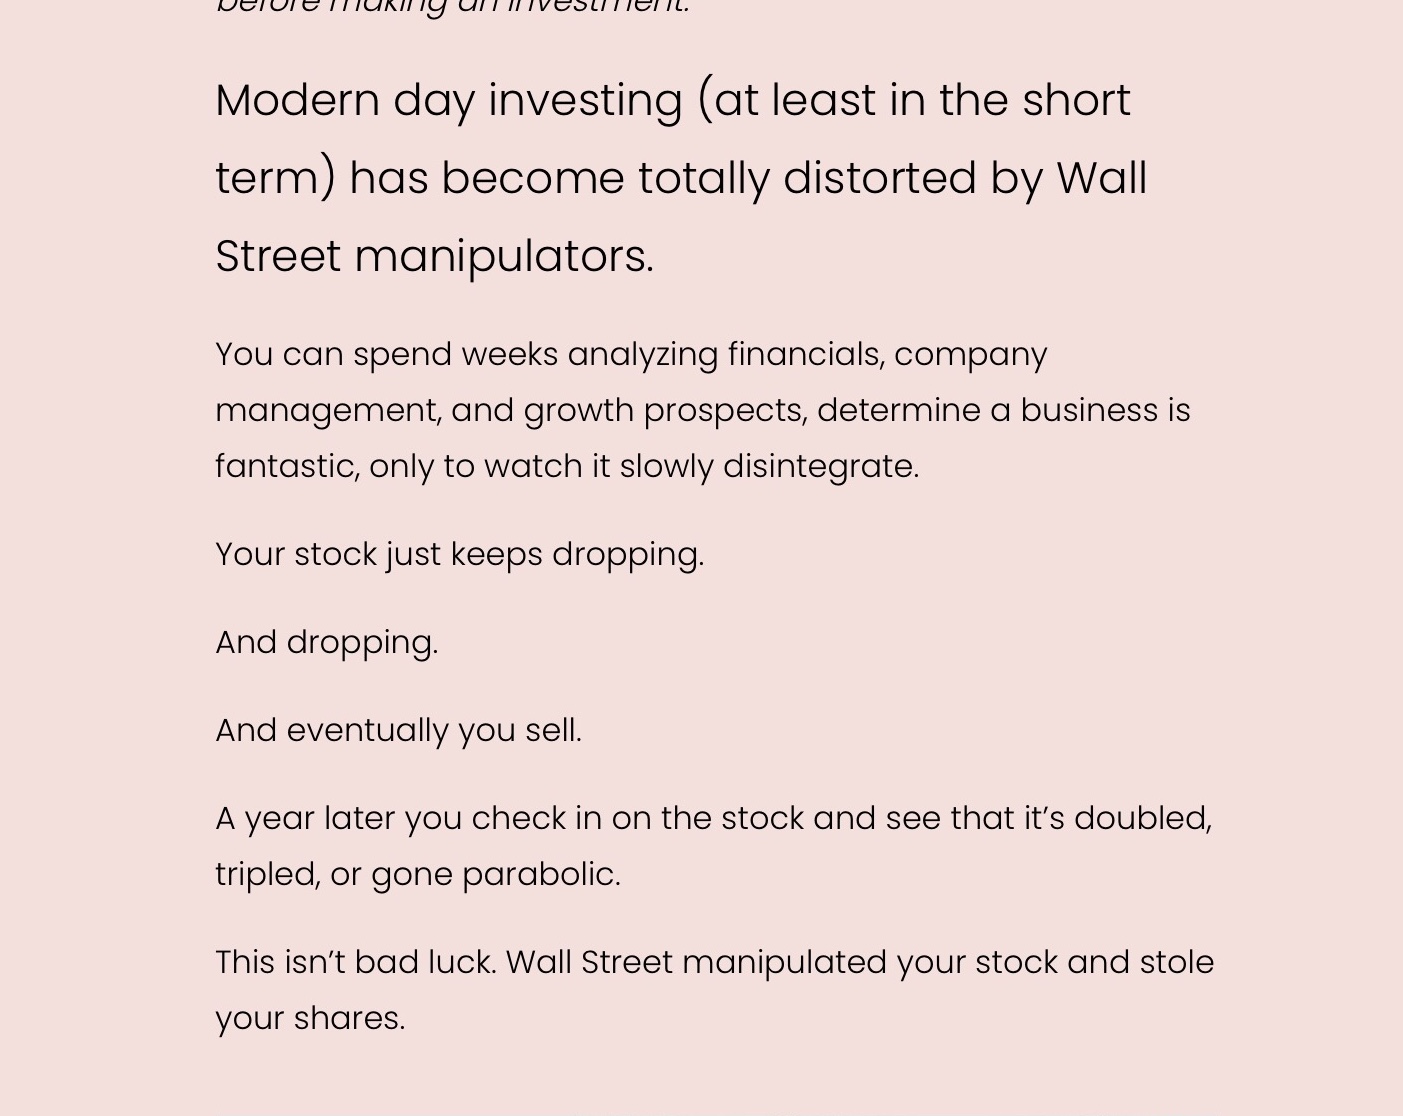Click the line 'And eventually you sell.'
This screenshot has height=1116, width=1403.
tap(398, 730)
